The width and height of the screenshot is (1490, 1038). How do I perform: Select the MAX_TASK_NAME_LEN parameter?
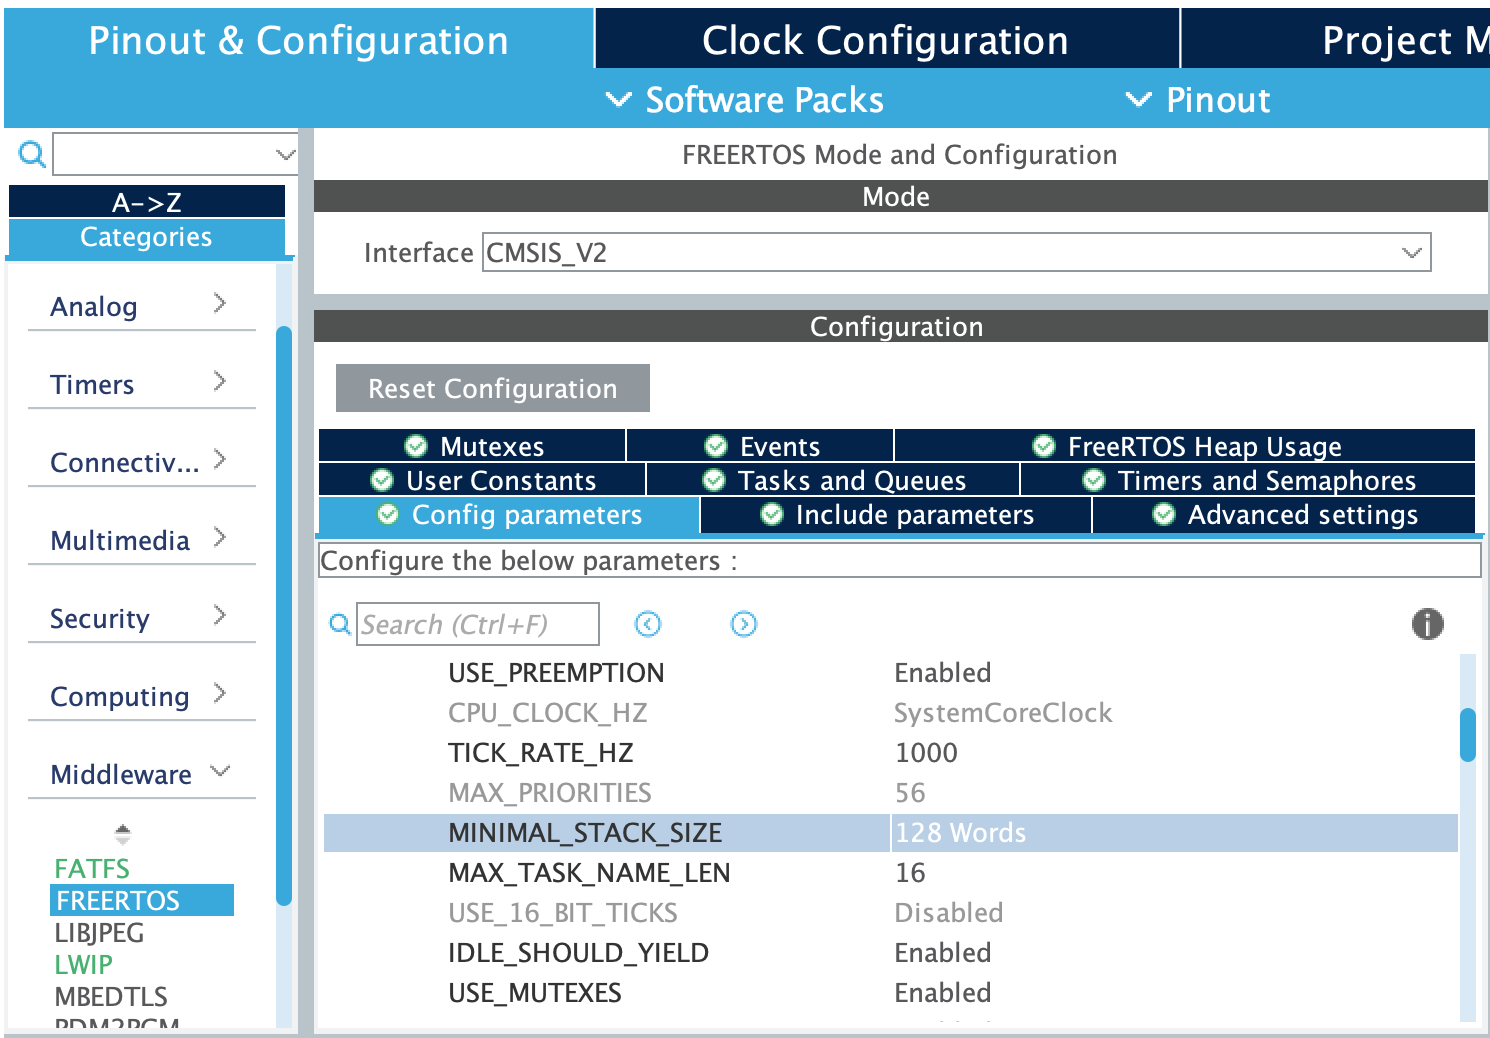(x=589, y=872)
